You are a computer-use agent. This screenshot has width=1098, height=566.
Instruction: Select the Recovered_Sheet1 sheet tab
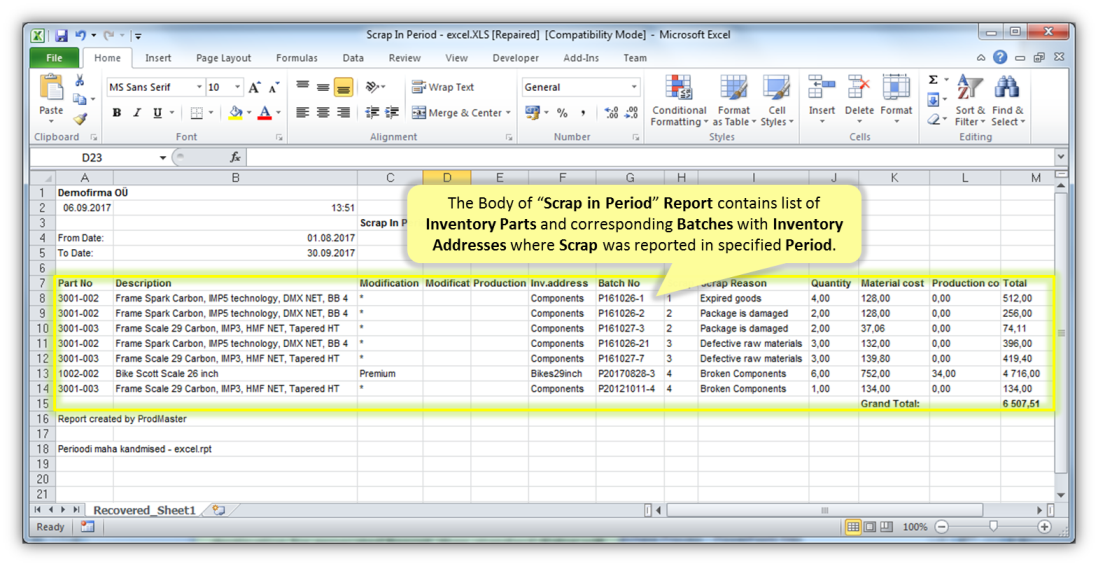click(144, 510)
